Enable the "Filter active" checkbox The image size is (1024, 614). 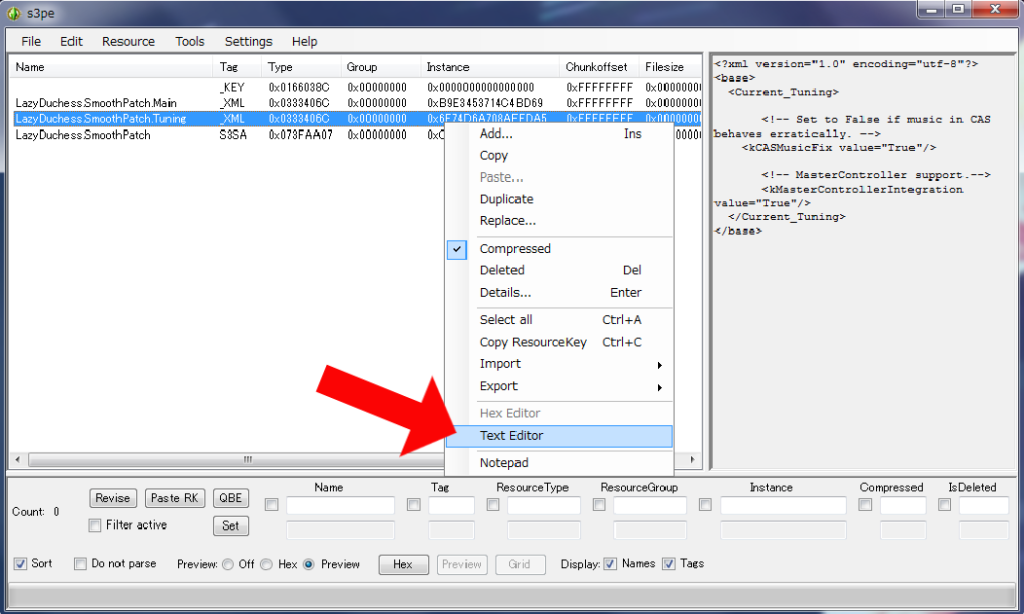(x=95, y=525)
